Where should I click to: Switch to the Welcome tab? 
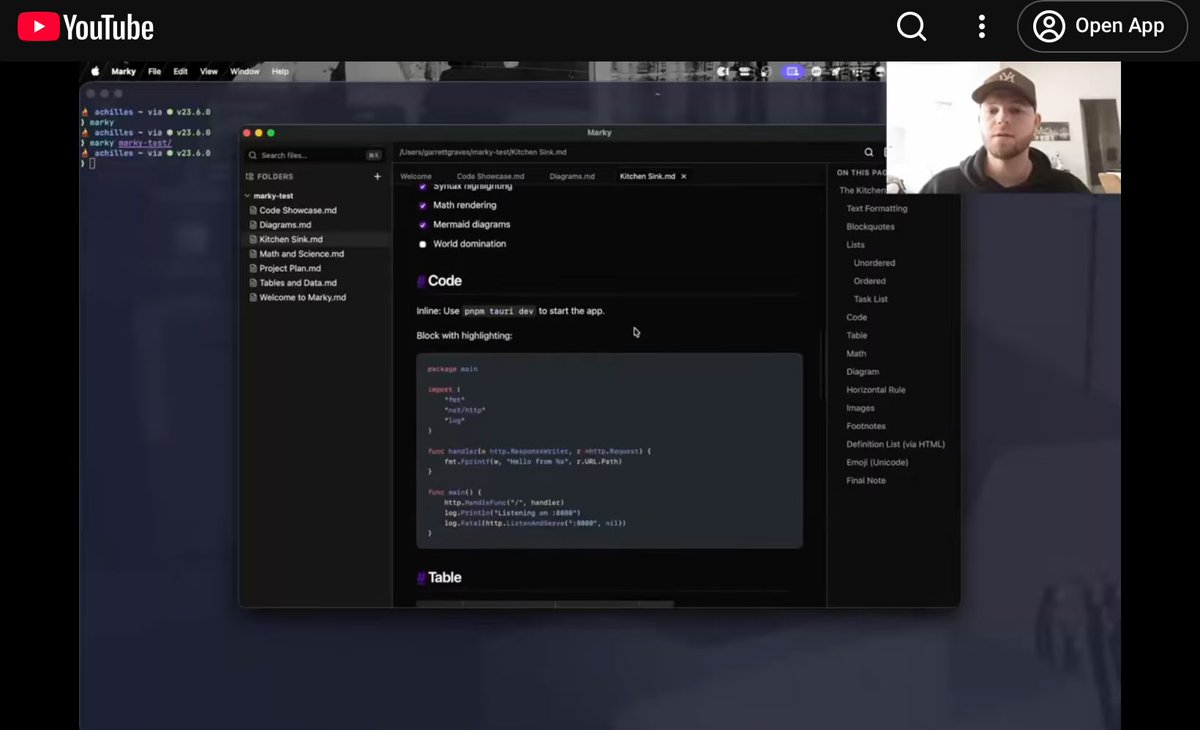click(x=416, y=176)
